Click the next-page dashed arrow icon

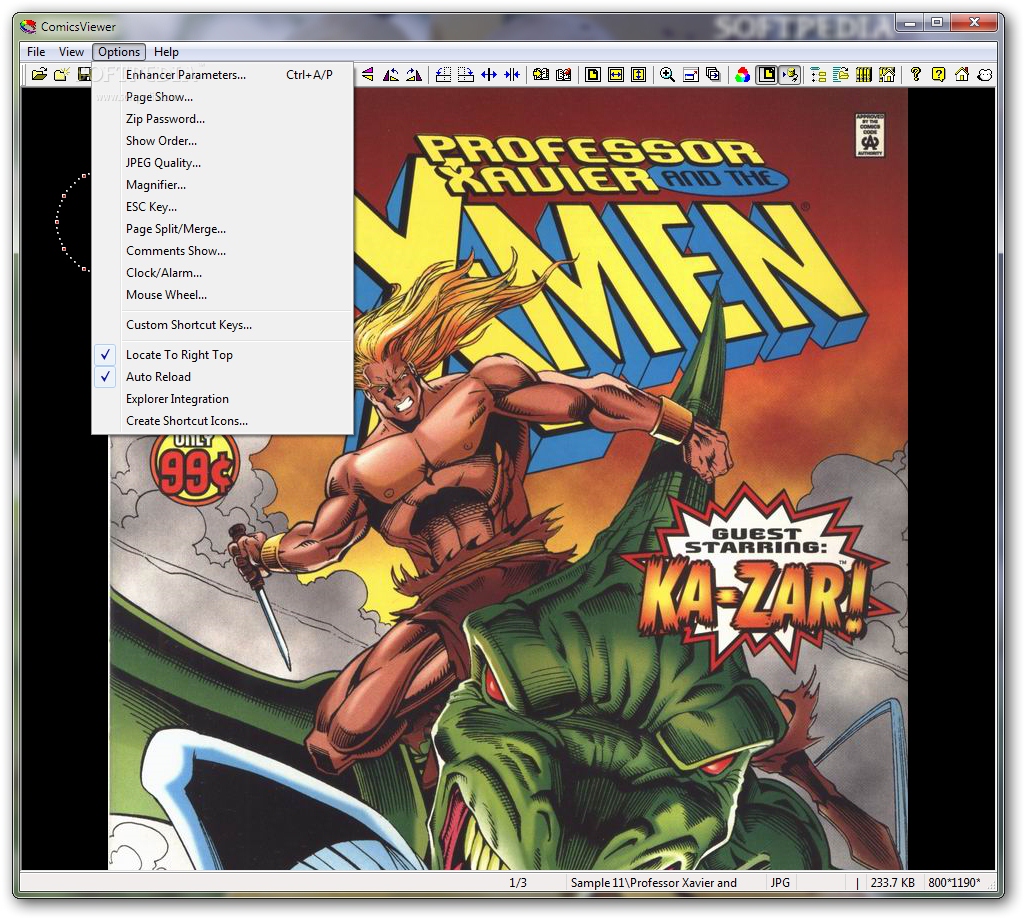(466, 75)
